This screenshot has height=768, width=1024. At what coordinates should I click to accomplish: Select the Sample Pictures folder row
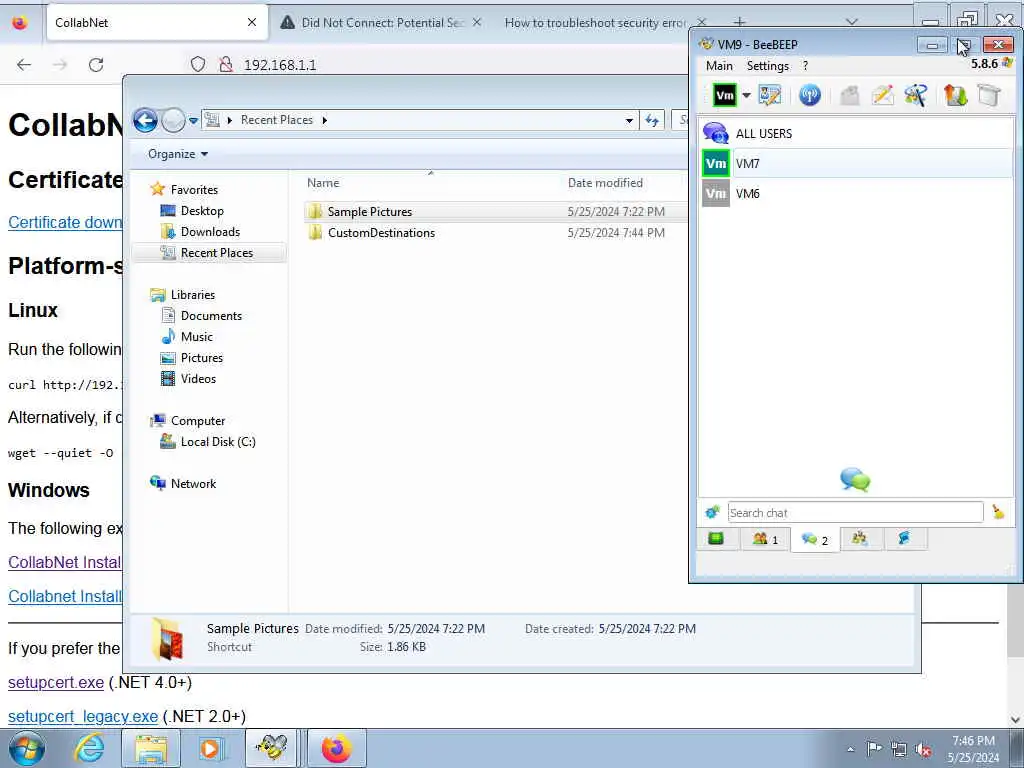(496, 212)
